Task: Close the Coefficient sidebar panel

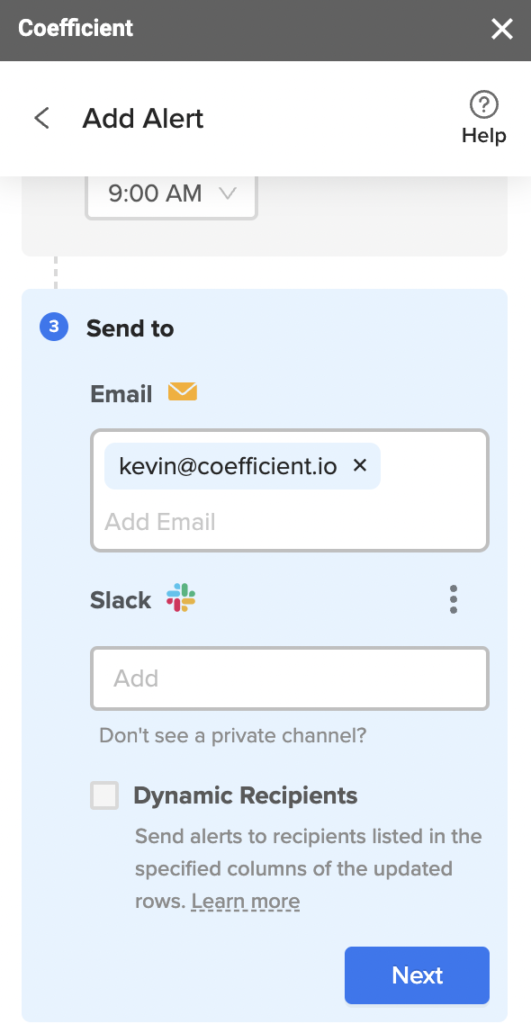Action: pyautogui.click(x=502, y=29)
